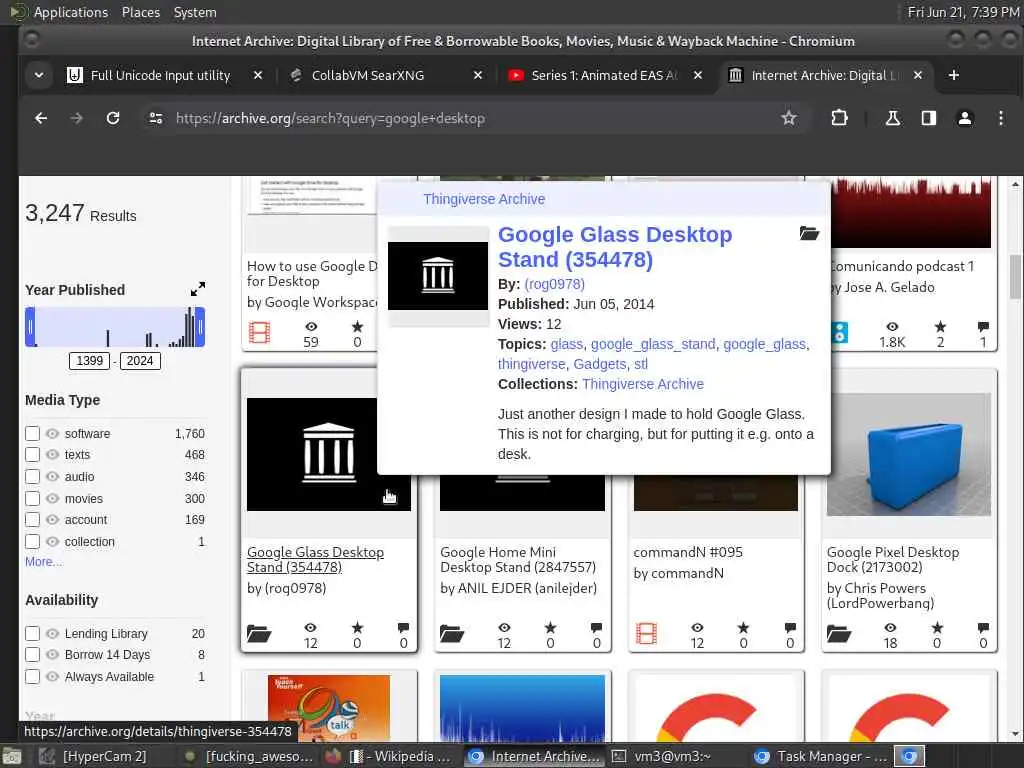This screenshot has height=768, width=1024.
Task: Check the software media type checkbox
Action: [33, 434]
